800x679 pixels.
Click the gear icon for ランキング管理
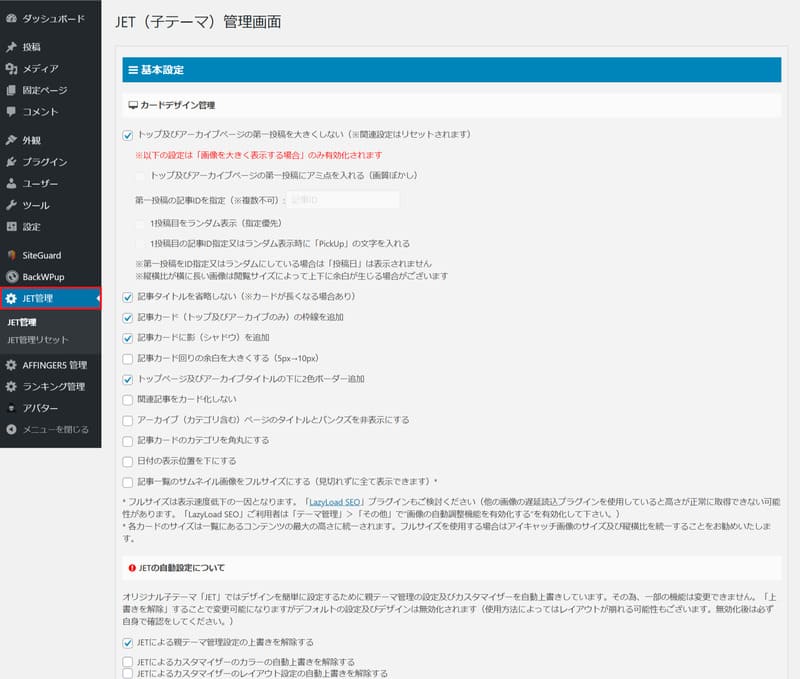click(11, 386)
